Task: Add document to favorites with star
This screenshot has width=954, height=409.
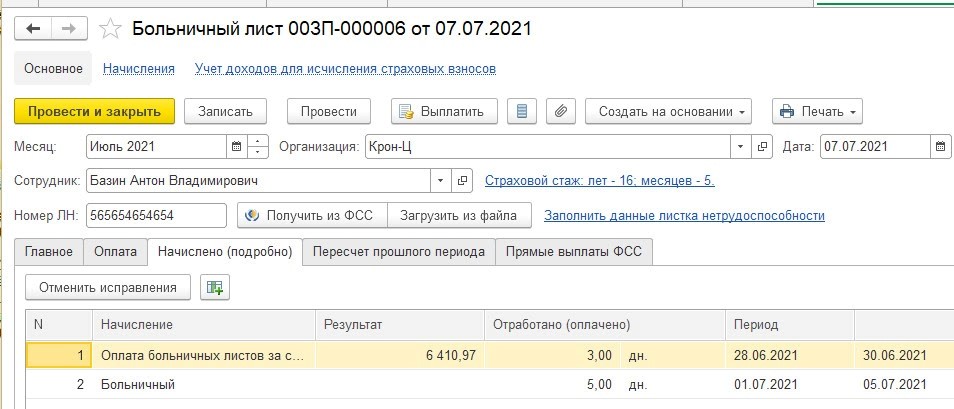Action: (112, 29)
